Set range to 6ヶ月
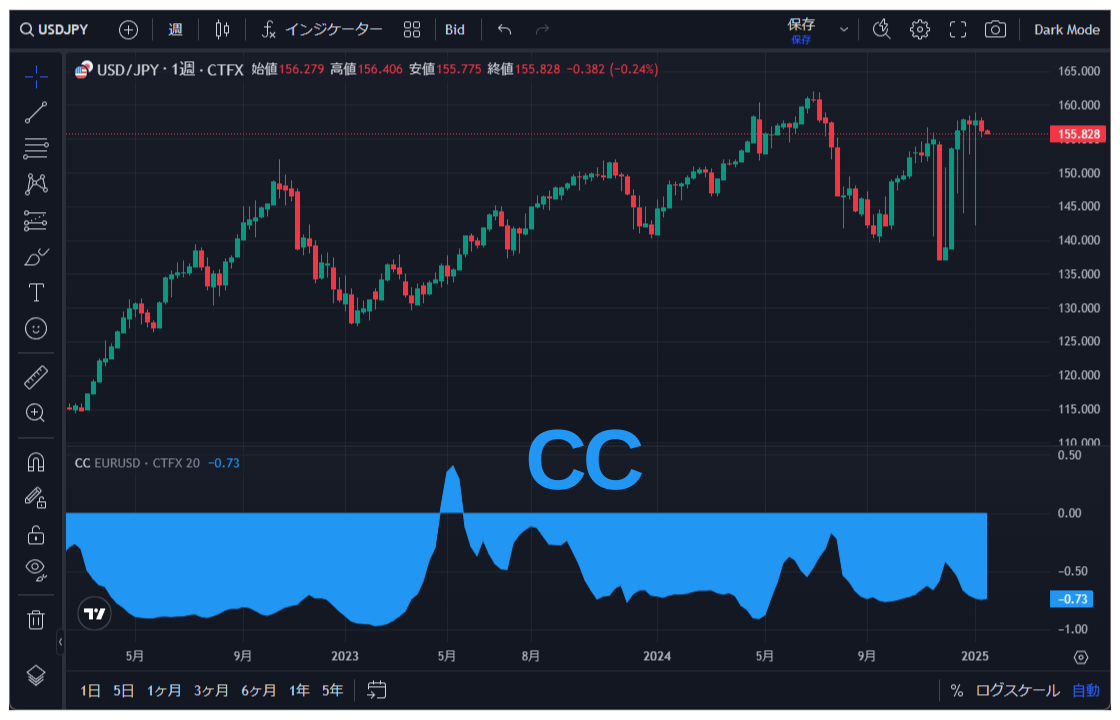This screenshot has height=720, width=1120. click(x=259, y=691)
